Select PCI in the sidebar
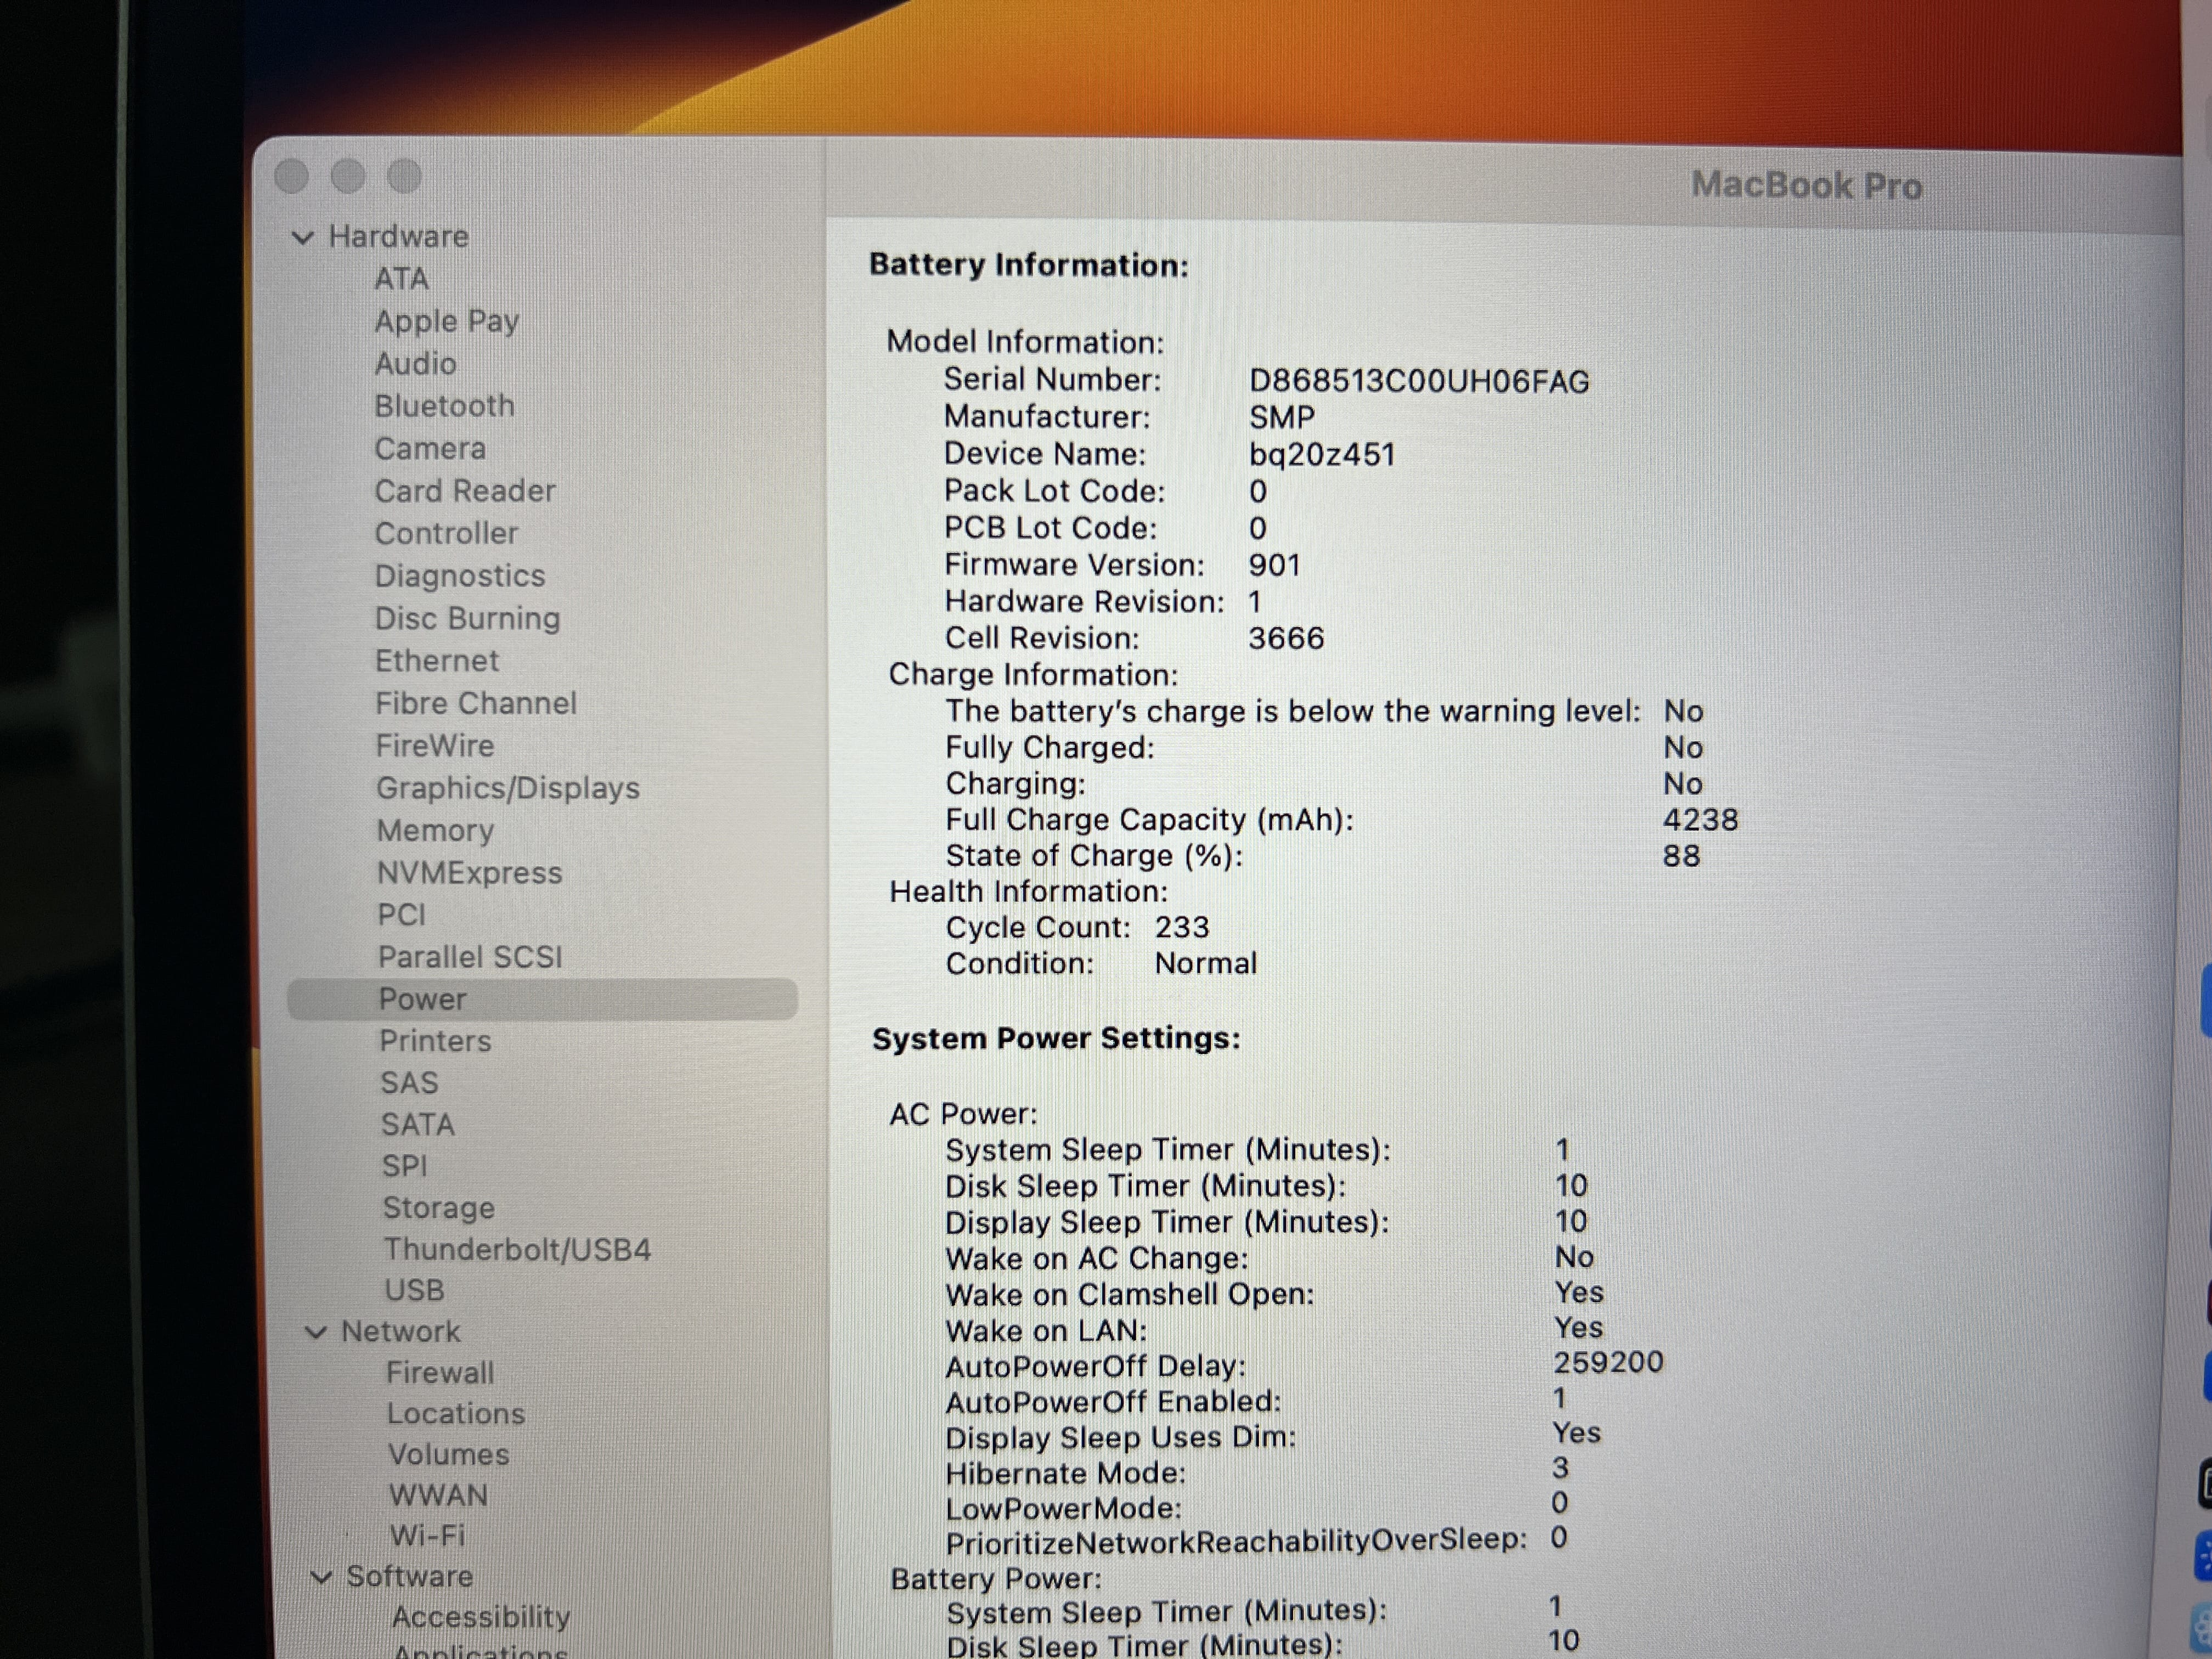This screenshot has width=2212, height=1659. 401,914
